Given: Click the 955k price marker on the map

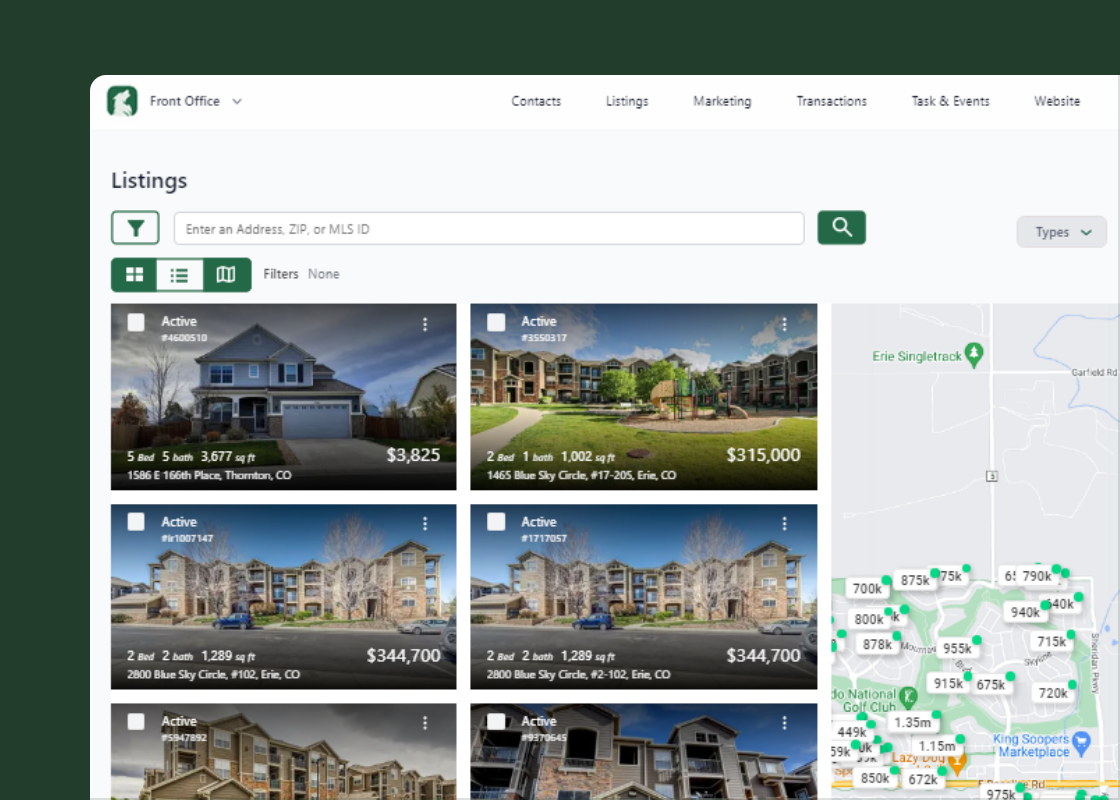Looking at the screenshot, I should tap(957, 649).
